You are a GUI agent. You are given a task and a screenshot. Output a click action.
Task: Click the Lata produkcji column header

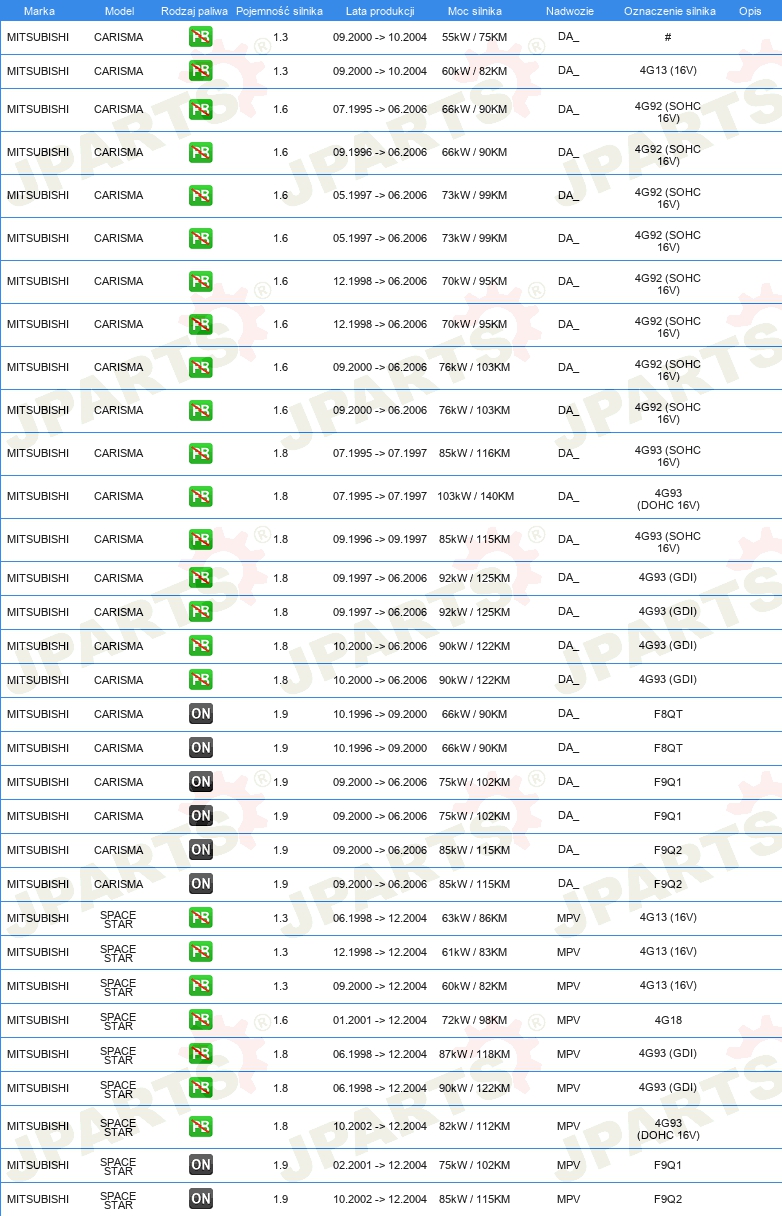[x=380, y=12]
